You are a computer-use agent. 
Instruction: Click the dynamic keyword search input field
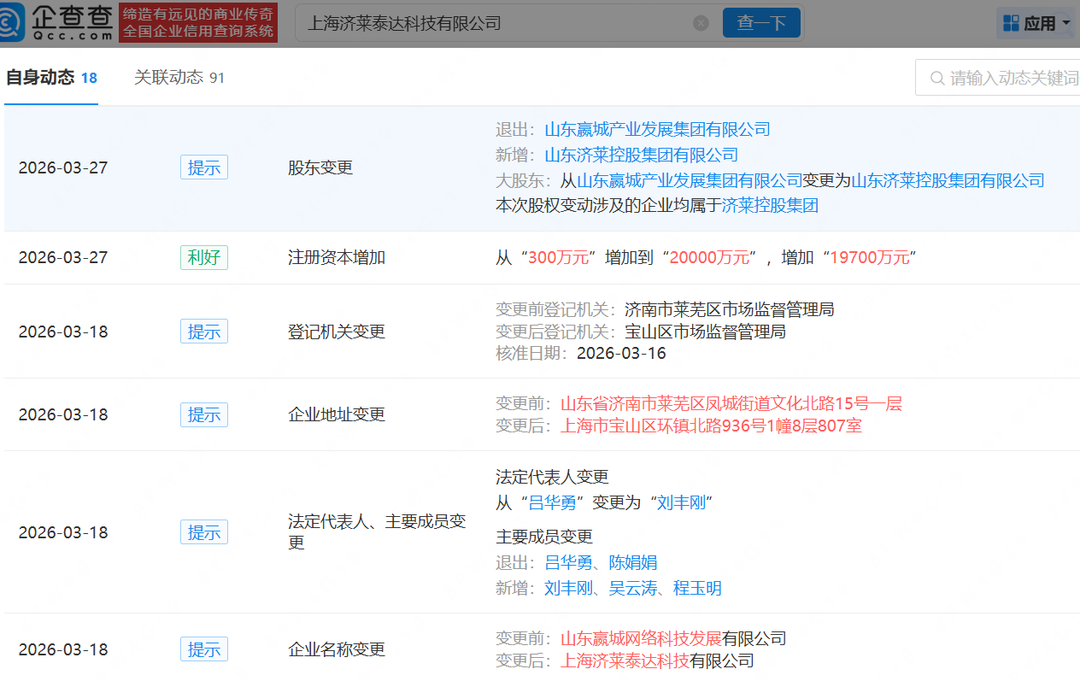(1010, 76)
